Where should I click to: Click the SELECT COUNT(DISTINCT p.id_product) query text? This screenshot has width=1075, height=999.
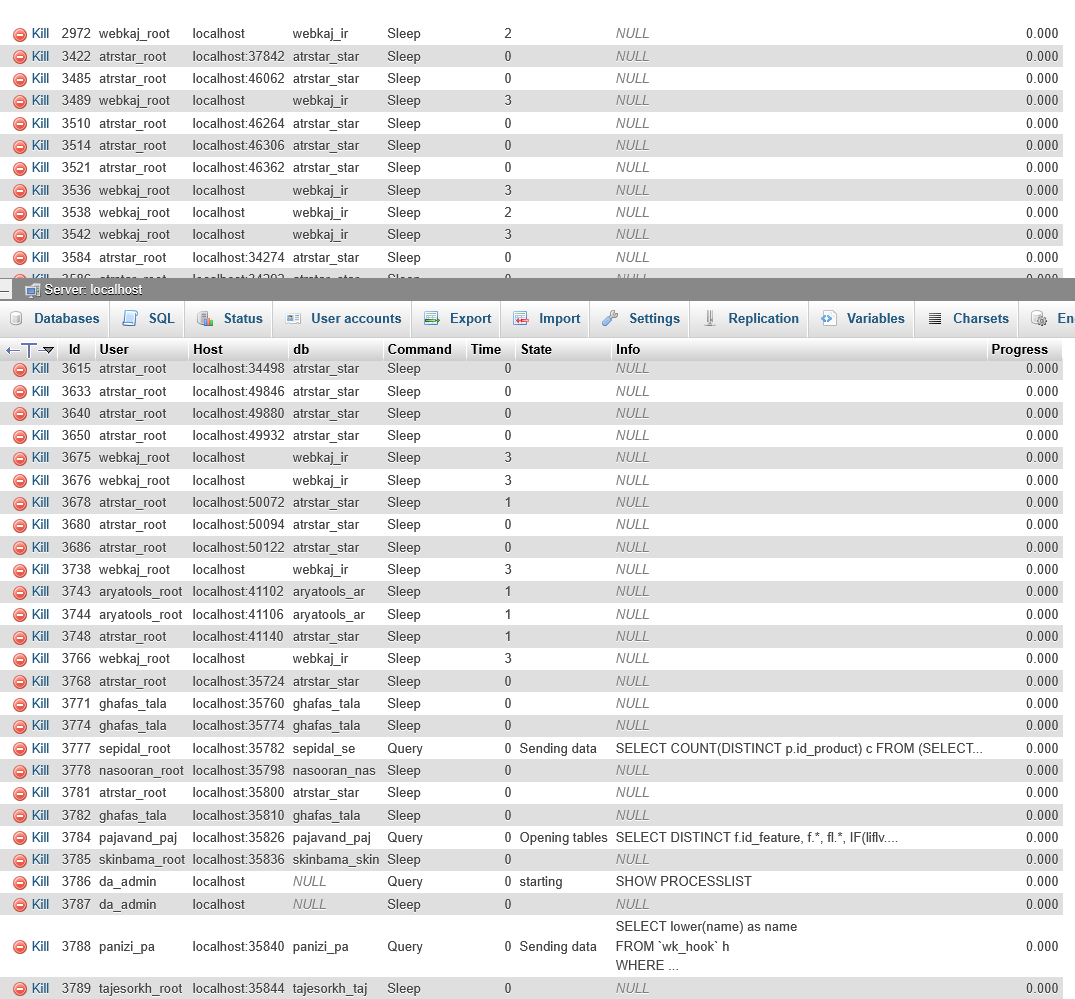tap(799, 748)
